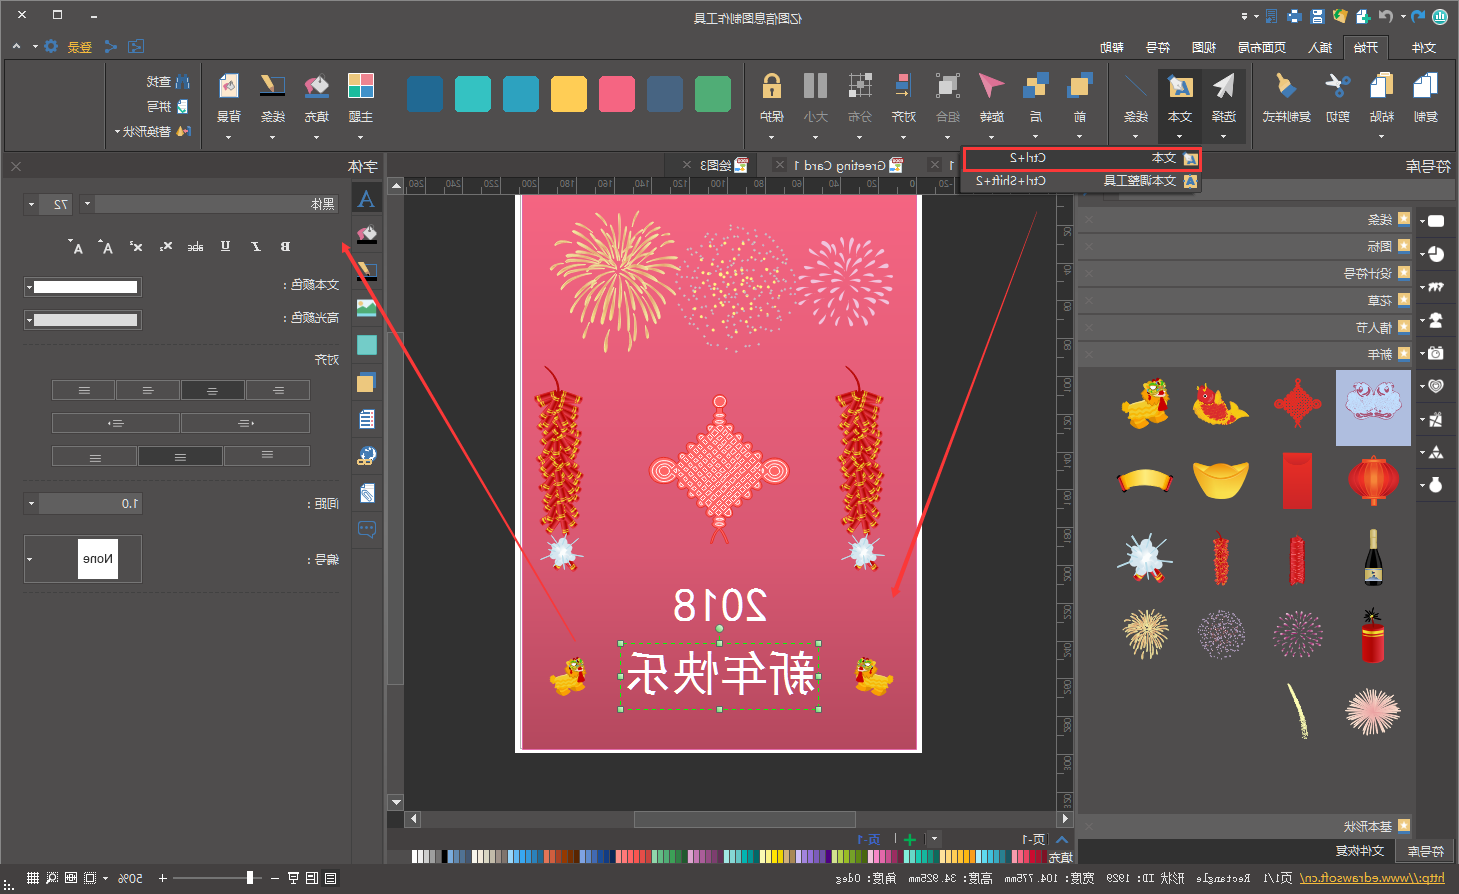This screenshot has width=1459, height=894.
Task: Open the 文件 menu tab
Action: 1423,47
